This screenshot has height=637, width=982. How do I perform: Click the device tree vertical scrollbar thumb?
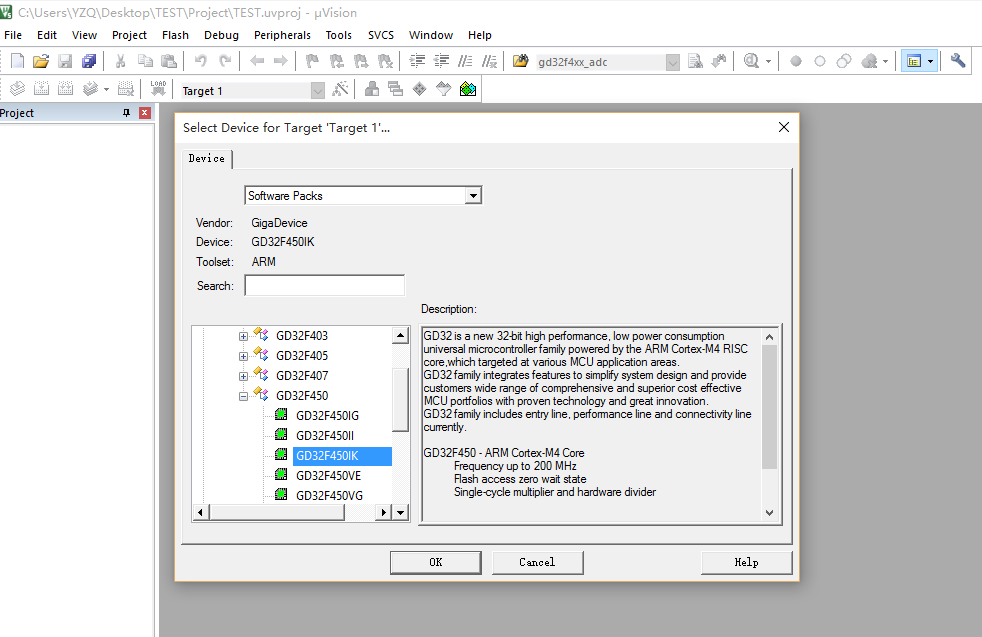(400, 400)
